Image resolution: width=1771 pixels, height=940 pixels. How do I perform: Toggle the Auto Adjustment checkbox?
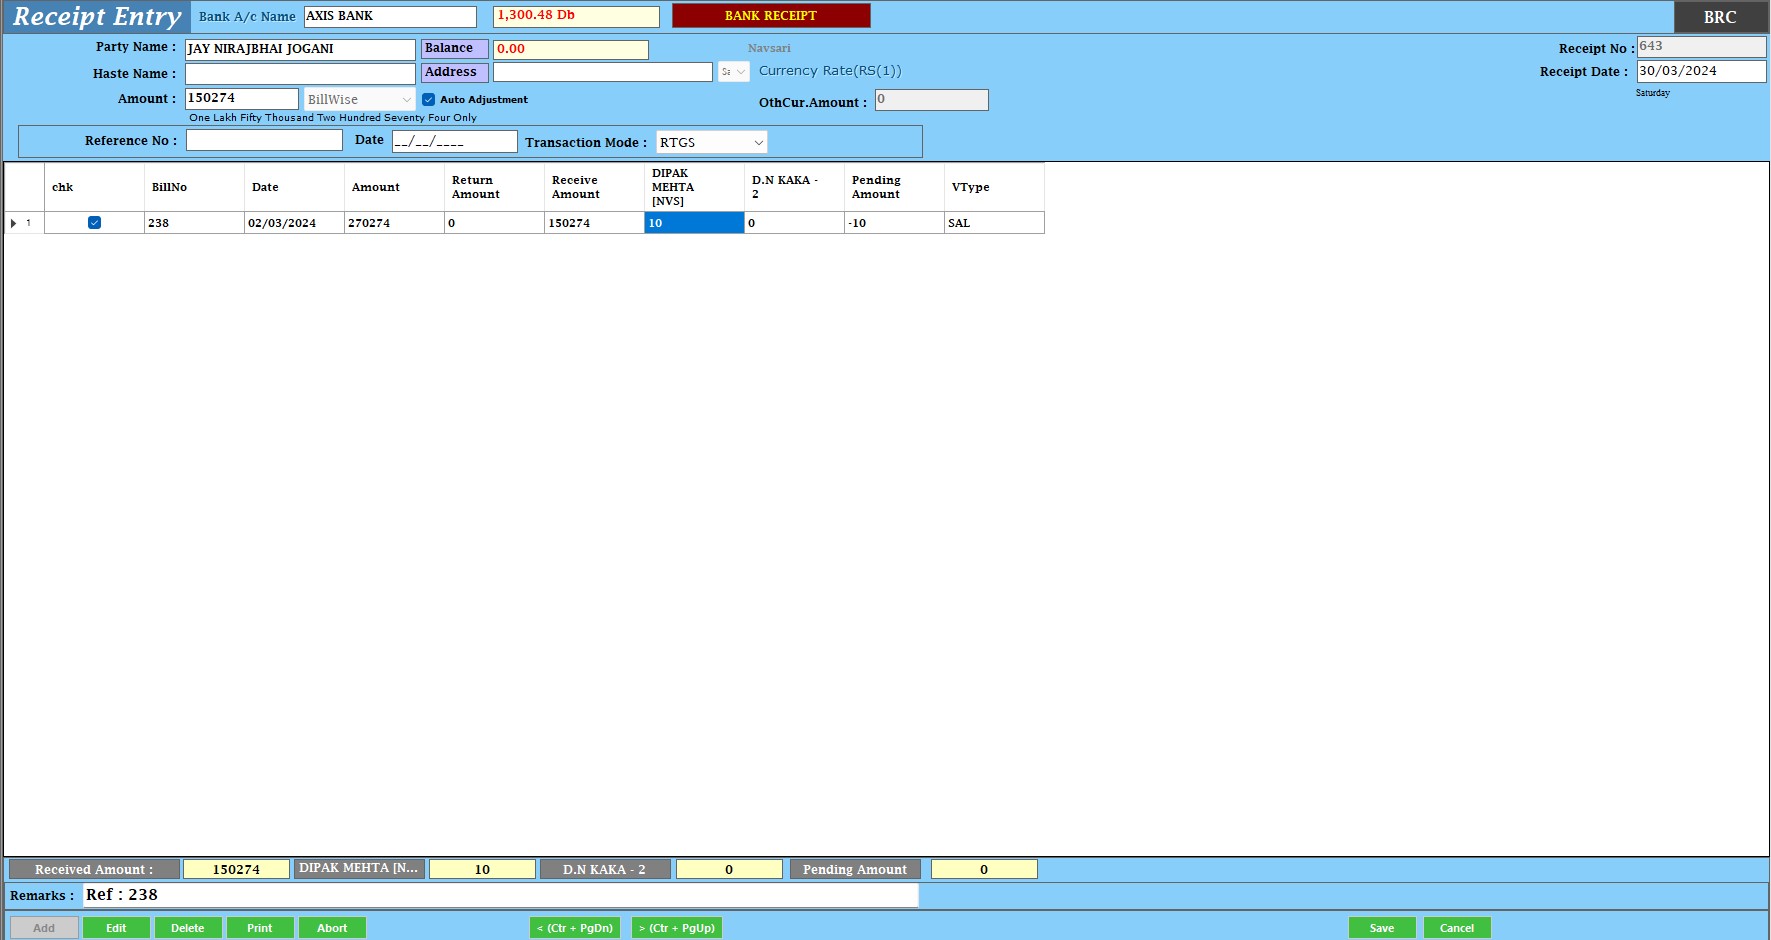(429, 100)
